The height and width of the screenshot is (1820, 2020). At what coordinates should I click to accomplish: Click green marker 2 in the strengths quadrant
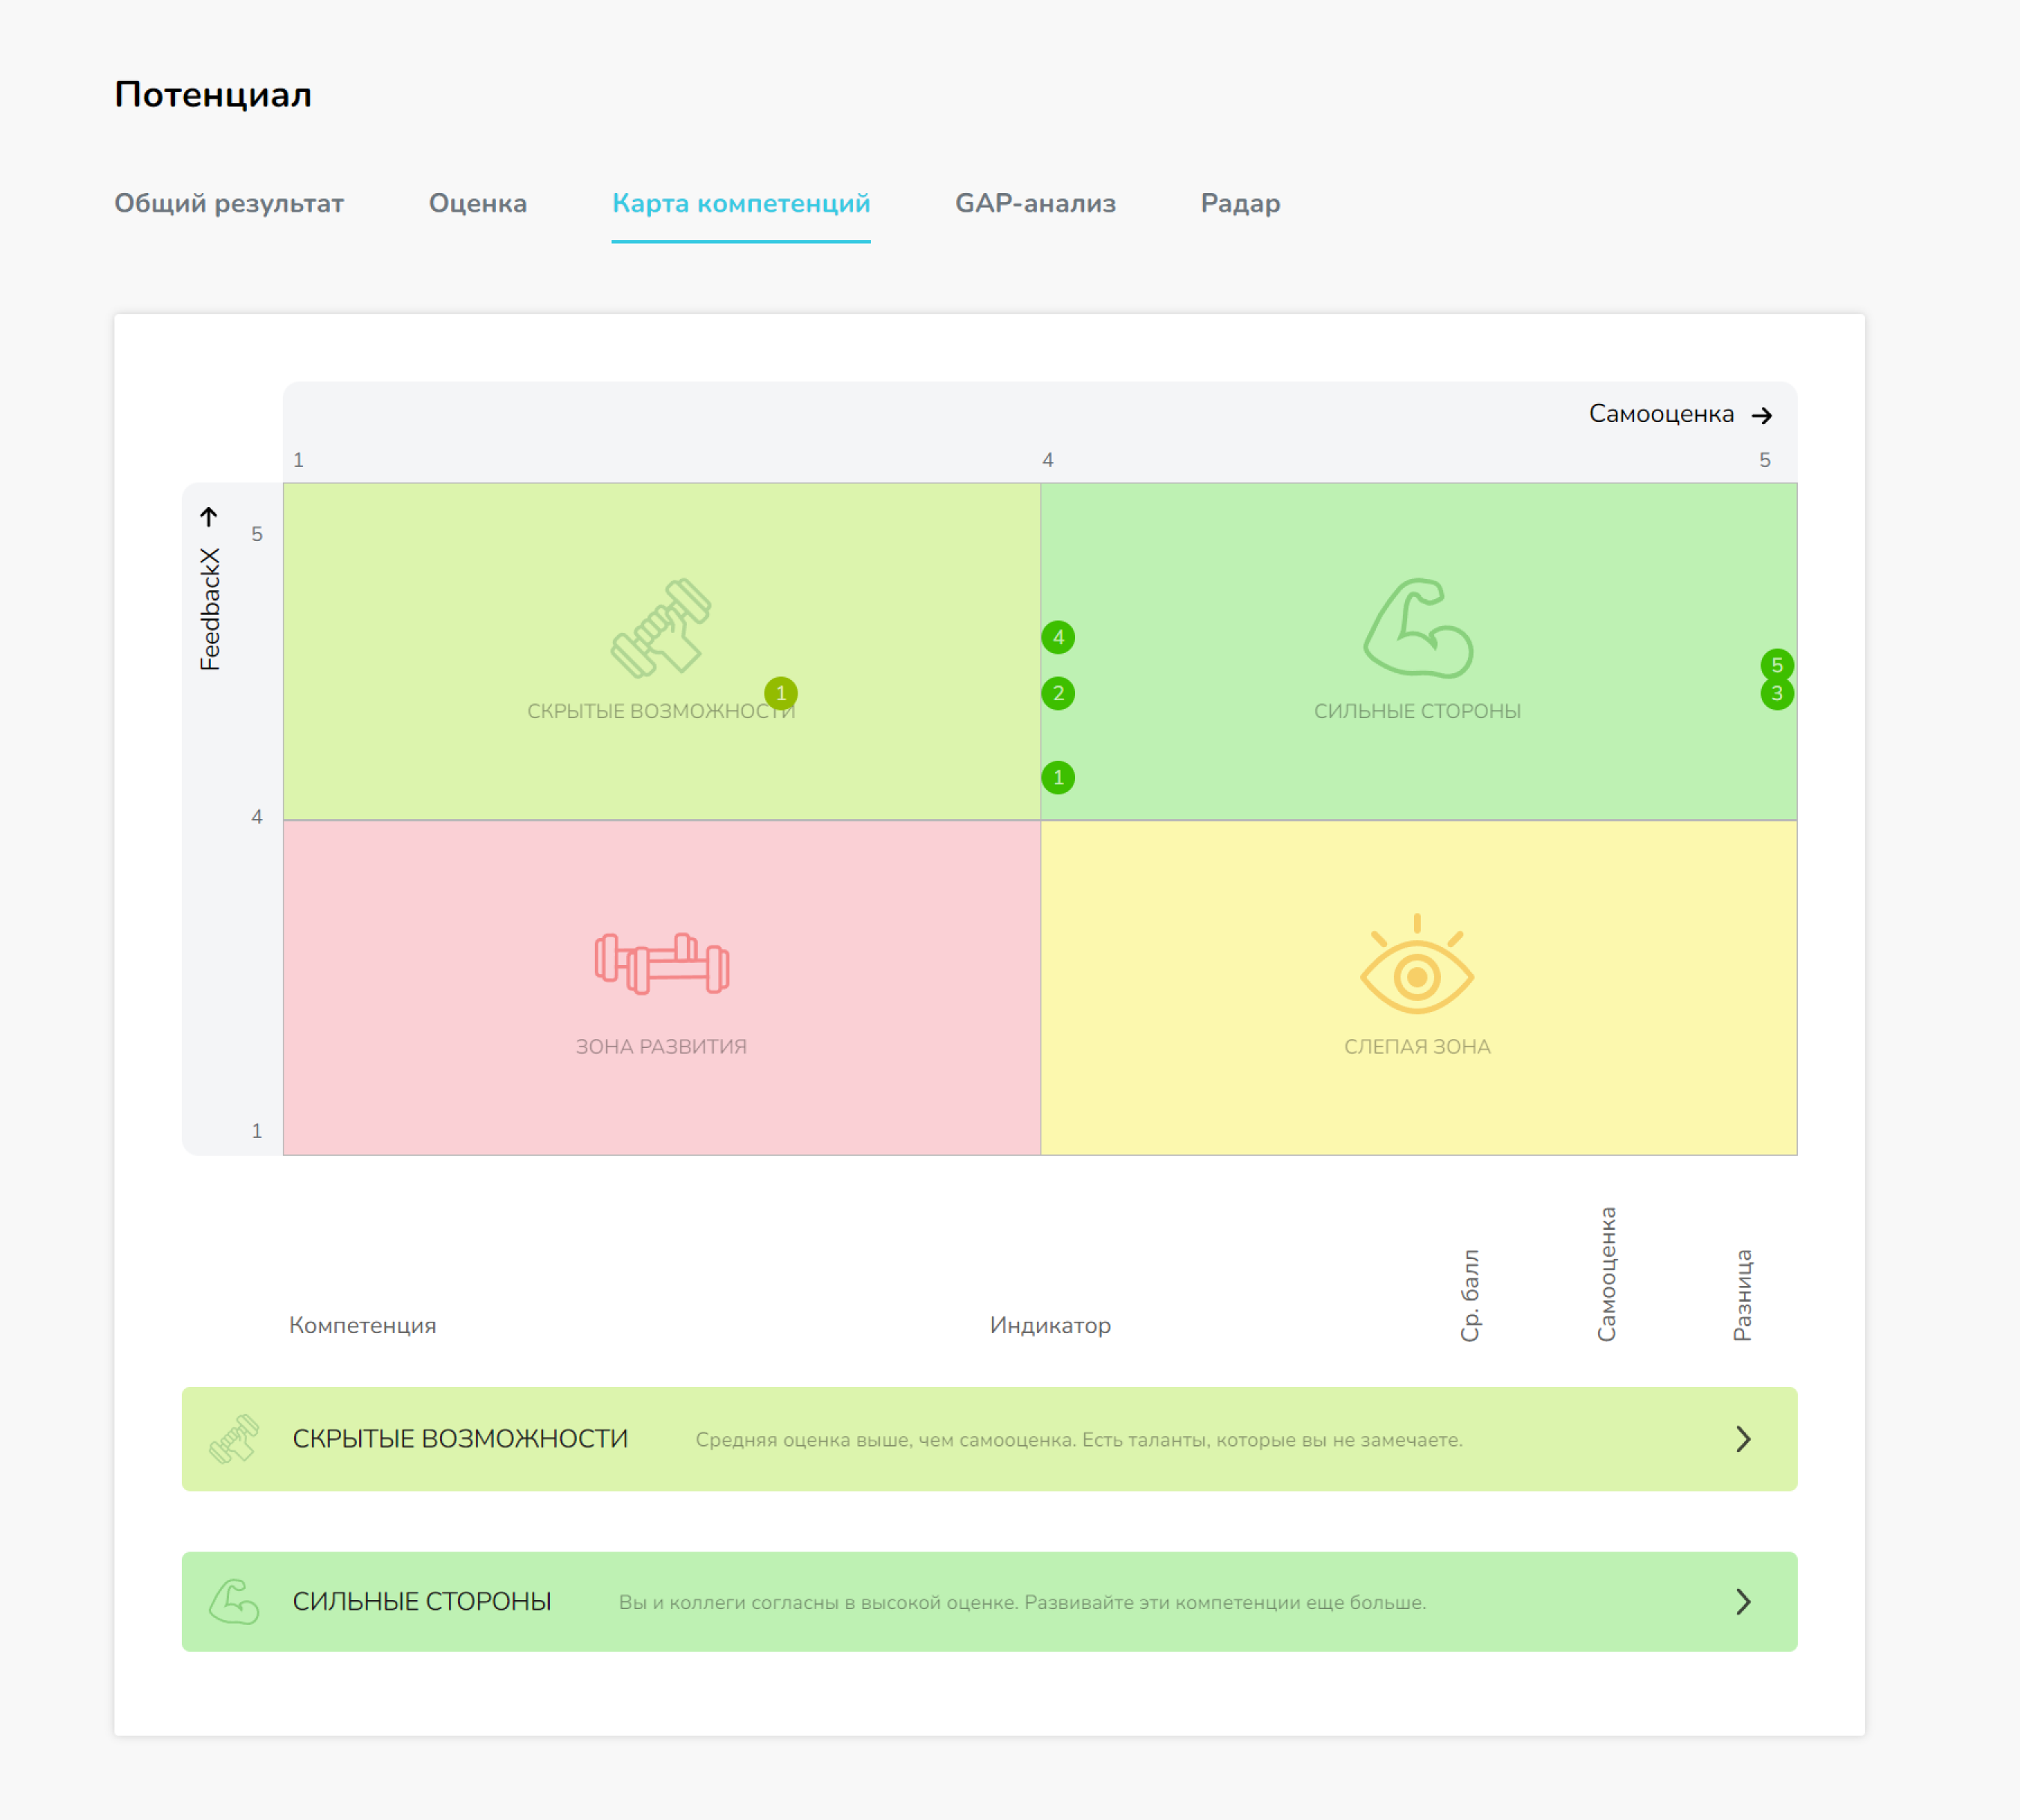1058,693
